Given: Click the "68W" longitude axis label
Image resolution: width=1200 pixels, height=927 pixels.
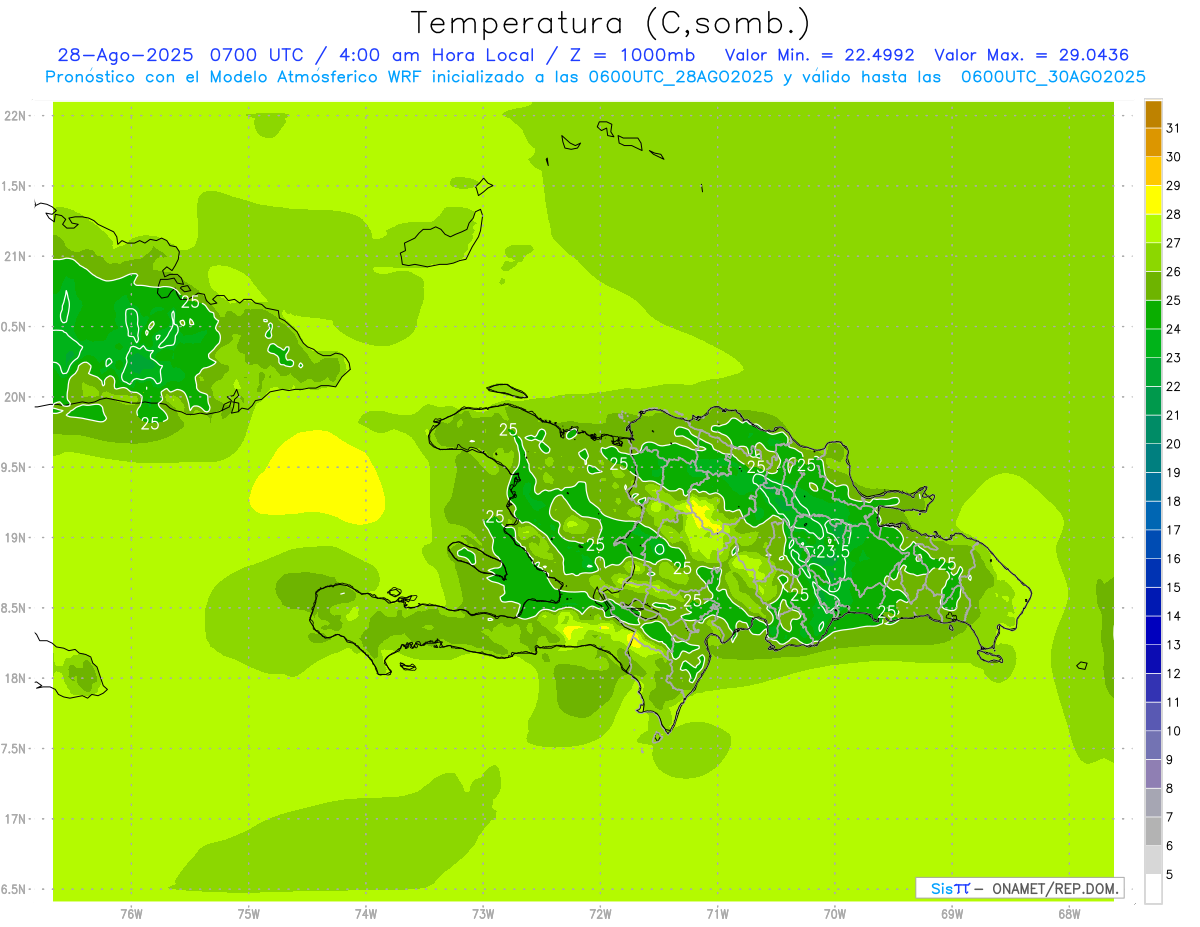Looking at the screenshot, I should click(x=1069, y=913).
